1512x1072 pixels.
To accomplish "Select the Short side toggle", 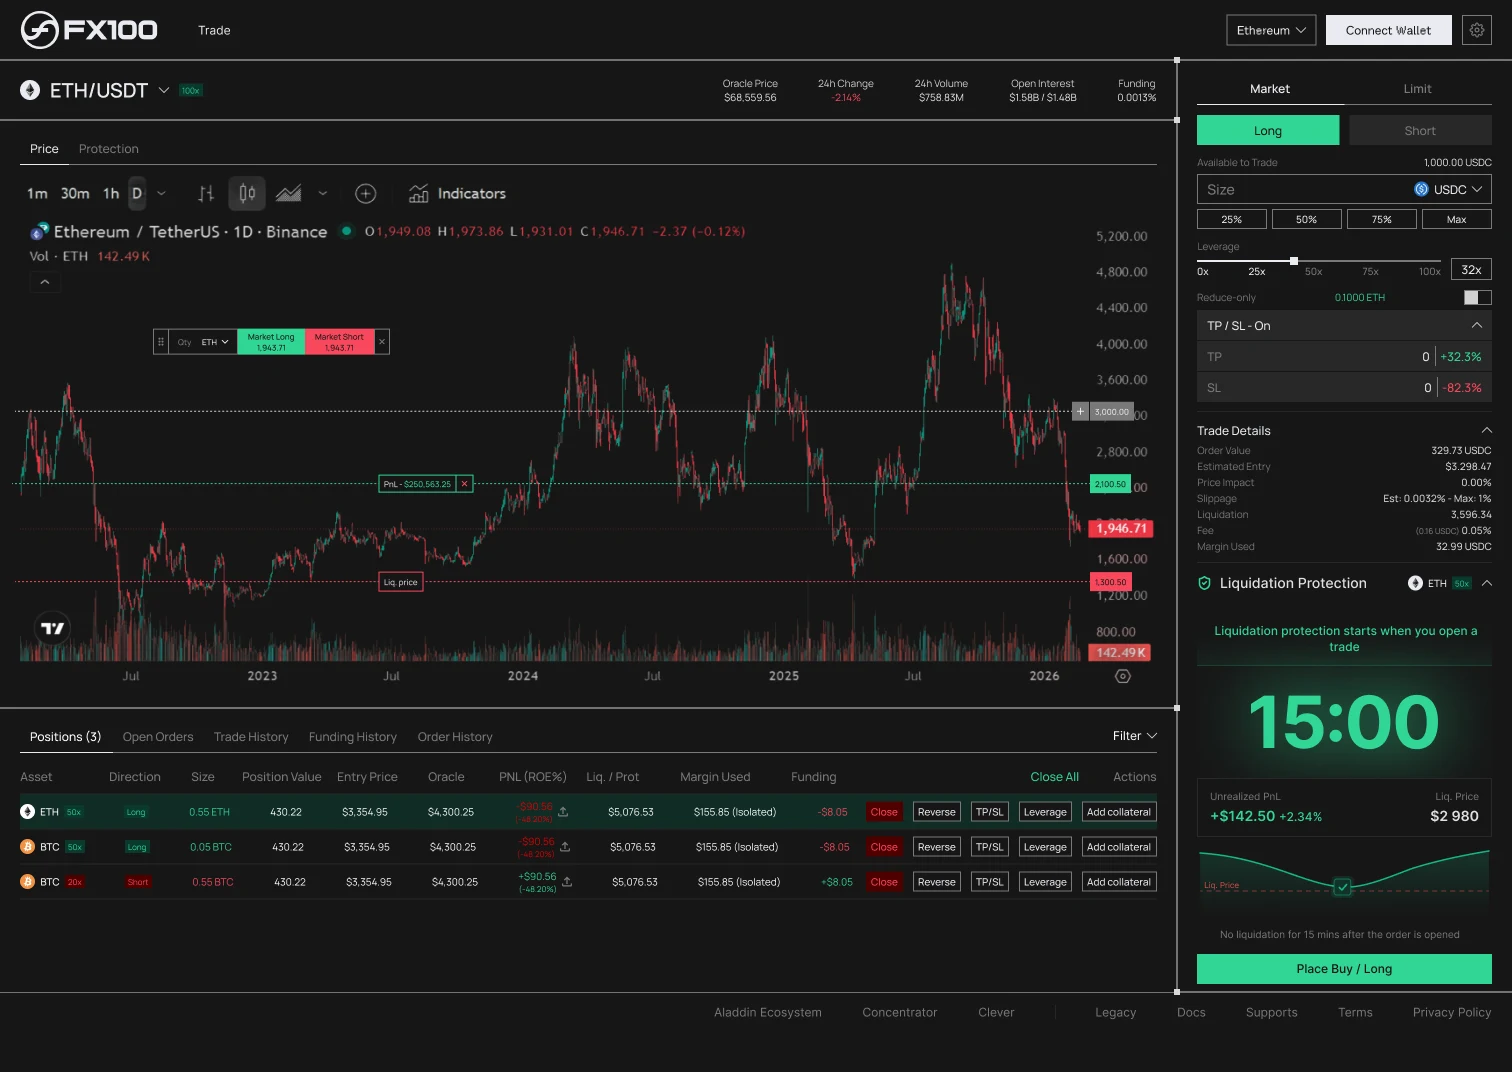I will (x=1420, y=131).
